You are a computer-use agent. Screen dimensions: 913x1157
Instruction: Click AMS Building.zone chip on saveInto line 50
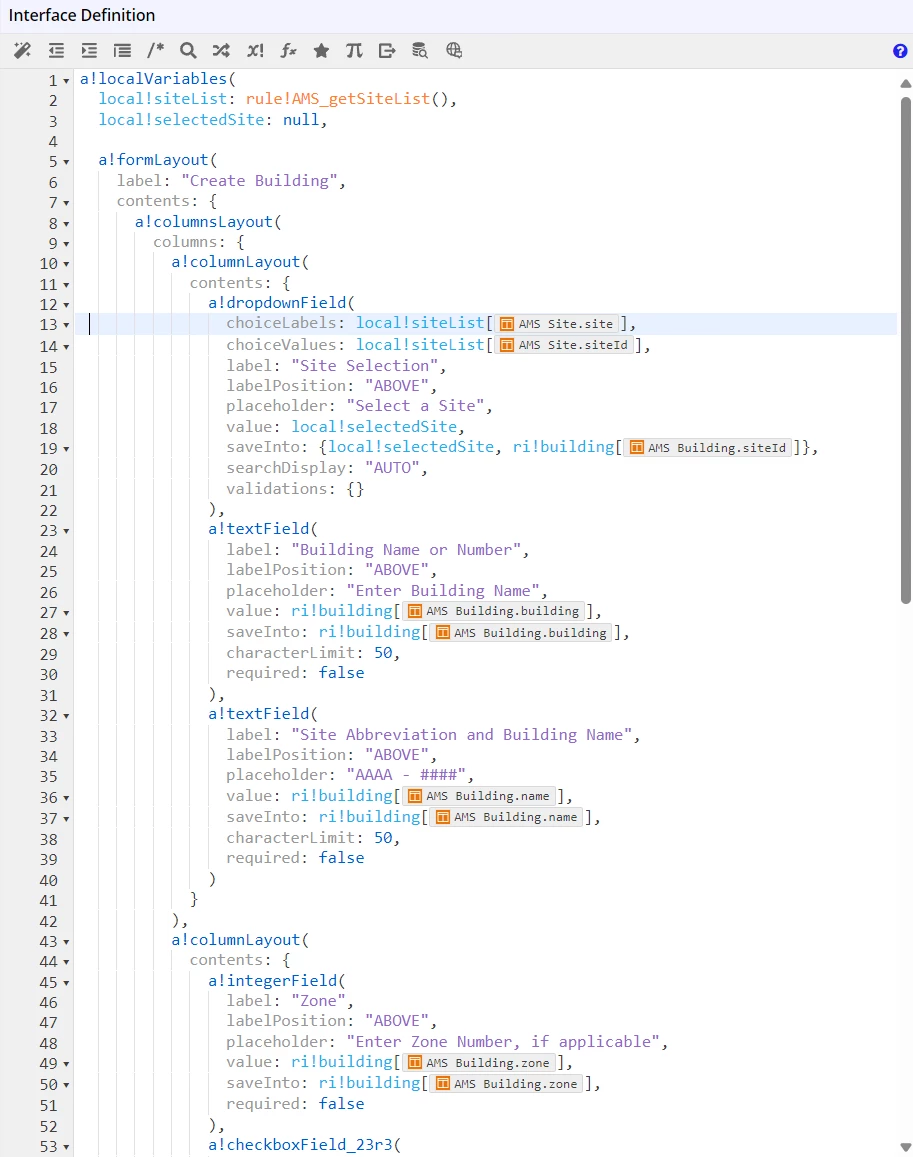506,1083
